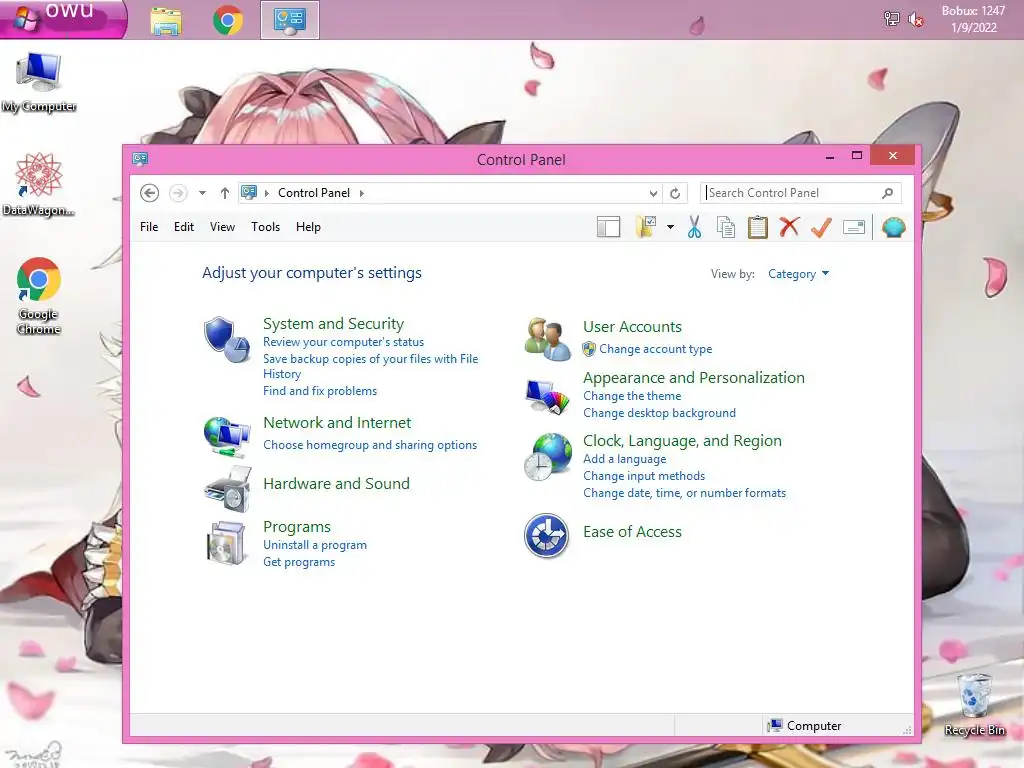
Task: Click Add a language link
Action: pyautogui.click(x=624, y=459)
